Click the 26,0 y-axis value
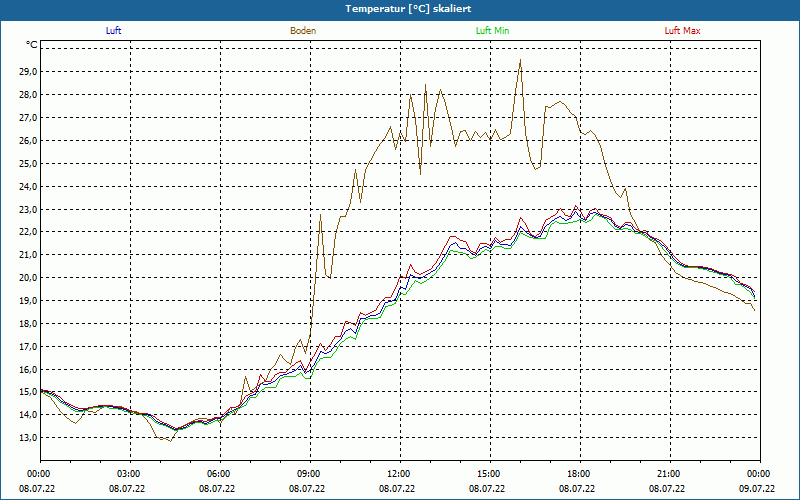 28,141
